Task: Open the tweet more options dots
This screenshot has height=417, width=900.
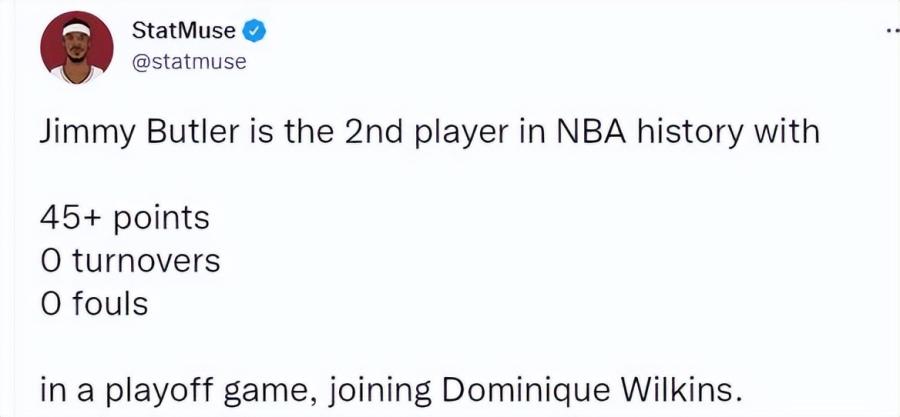Action: pyautogui.click(x=892, y=30)
